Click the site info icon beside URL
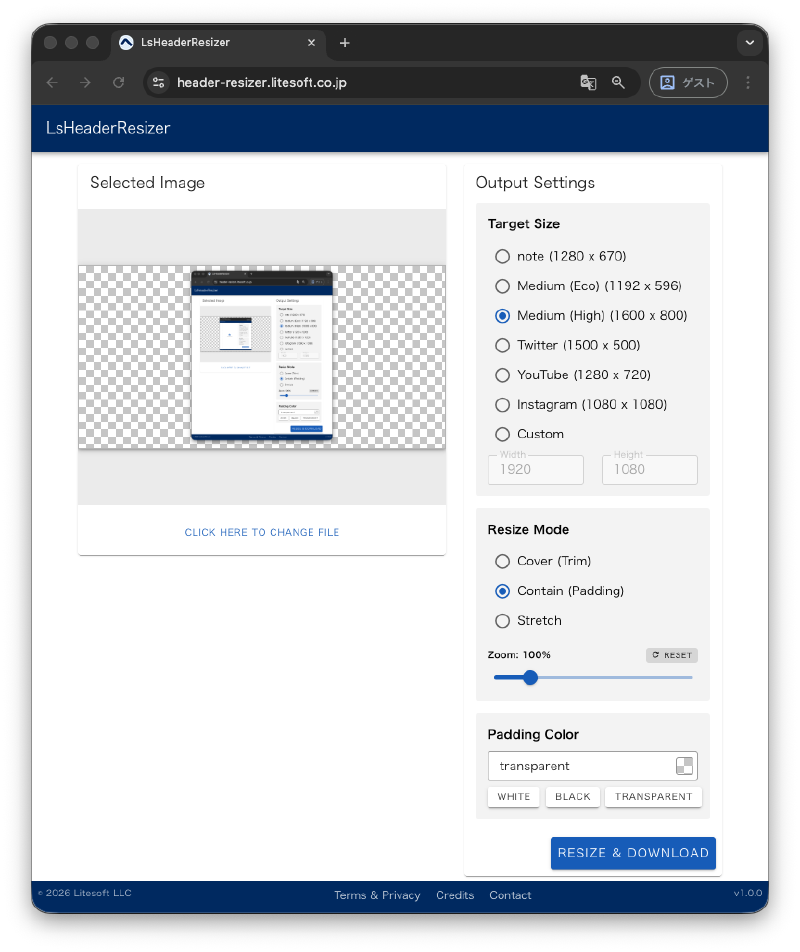 [x=159, y=83]
